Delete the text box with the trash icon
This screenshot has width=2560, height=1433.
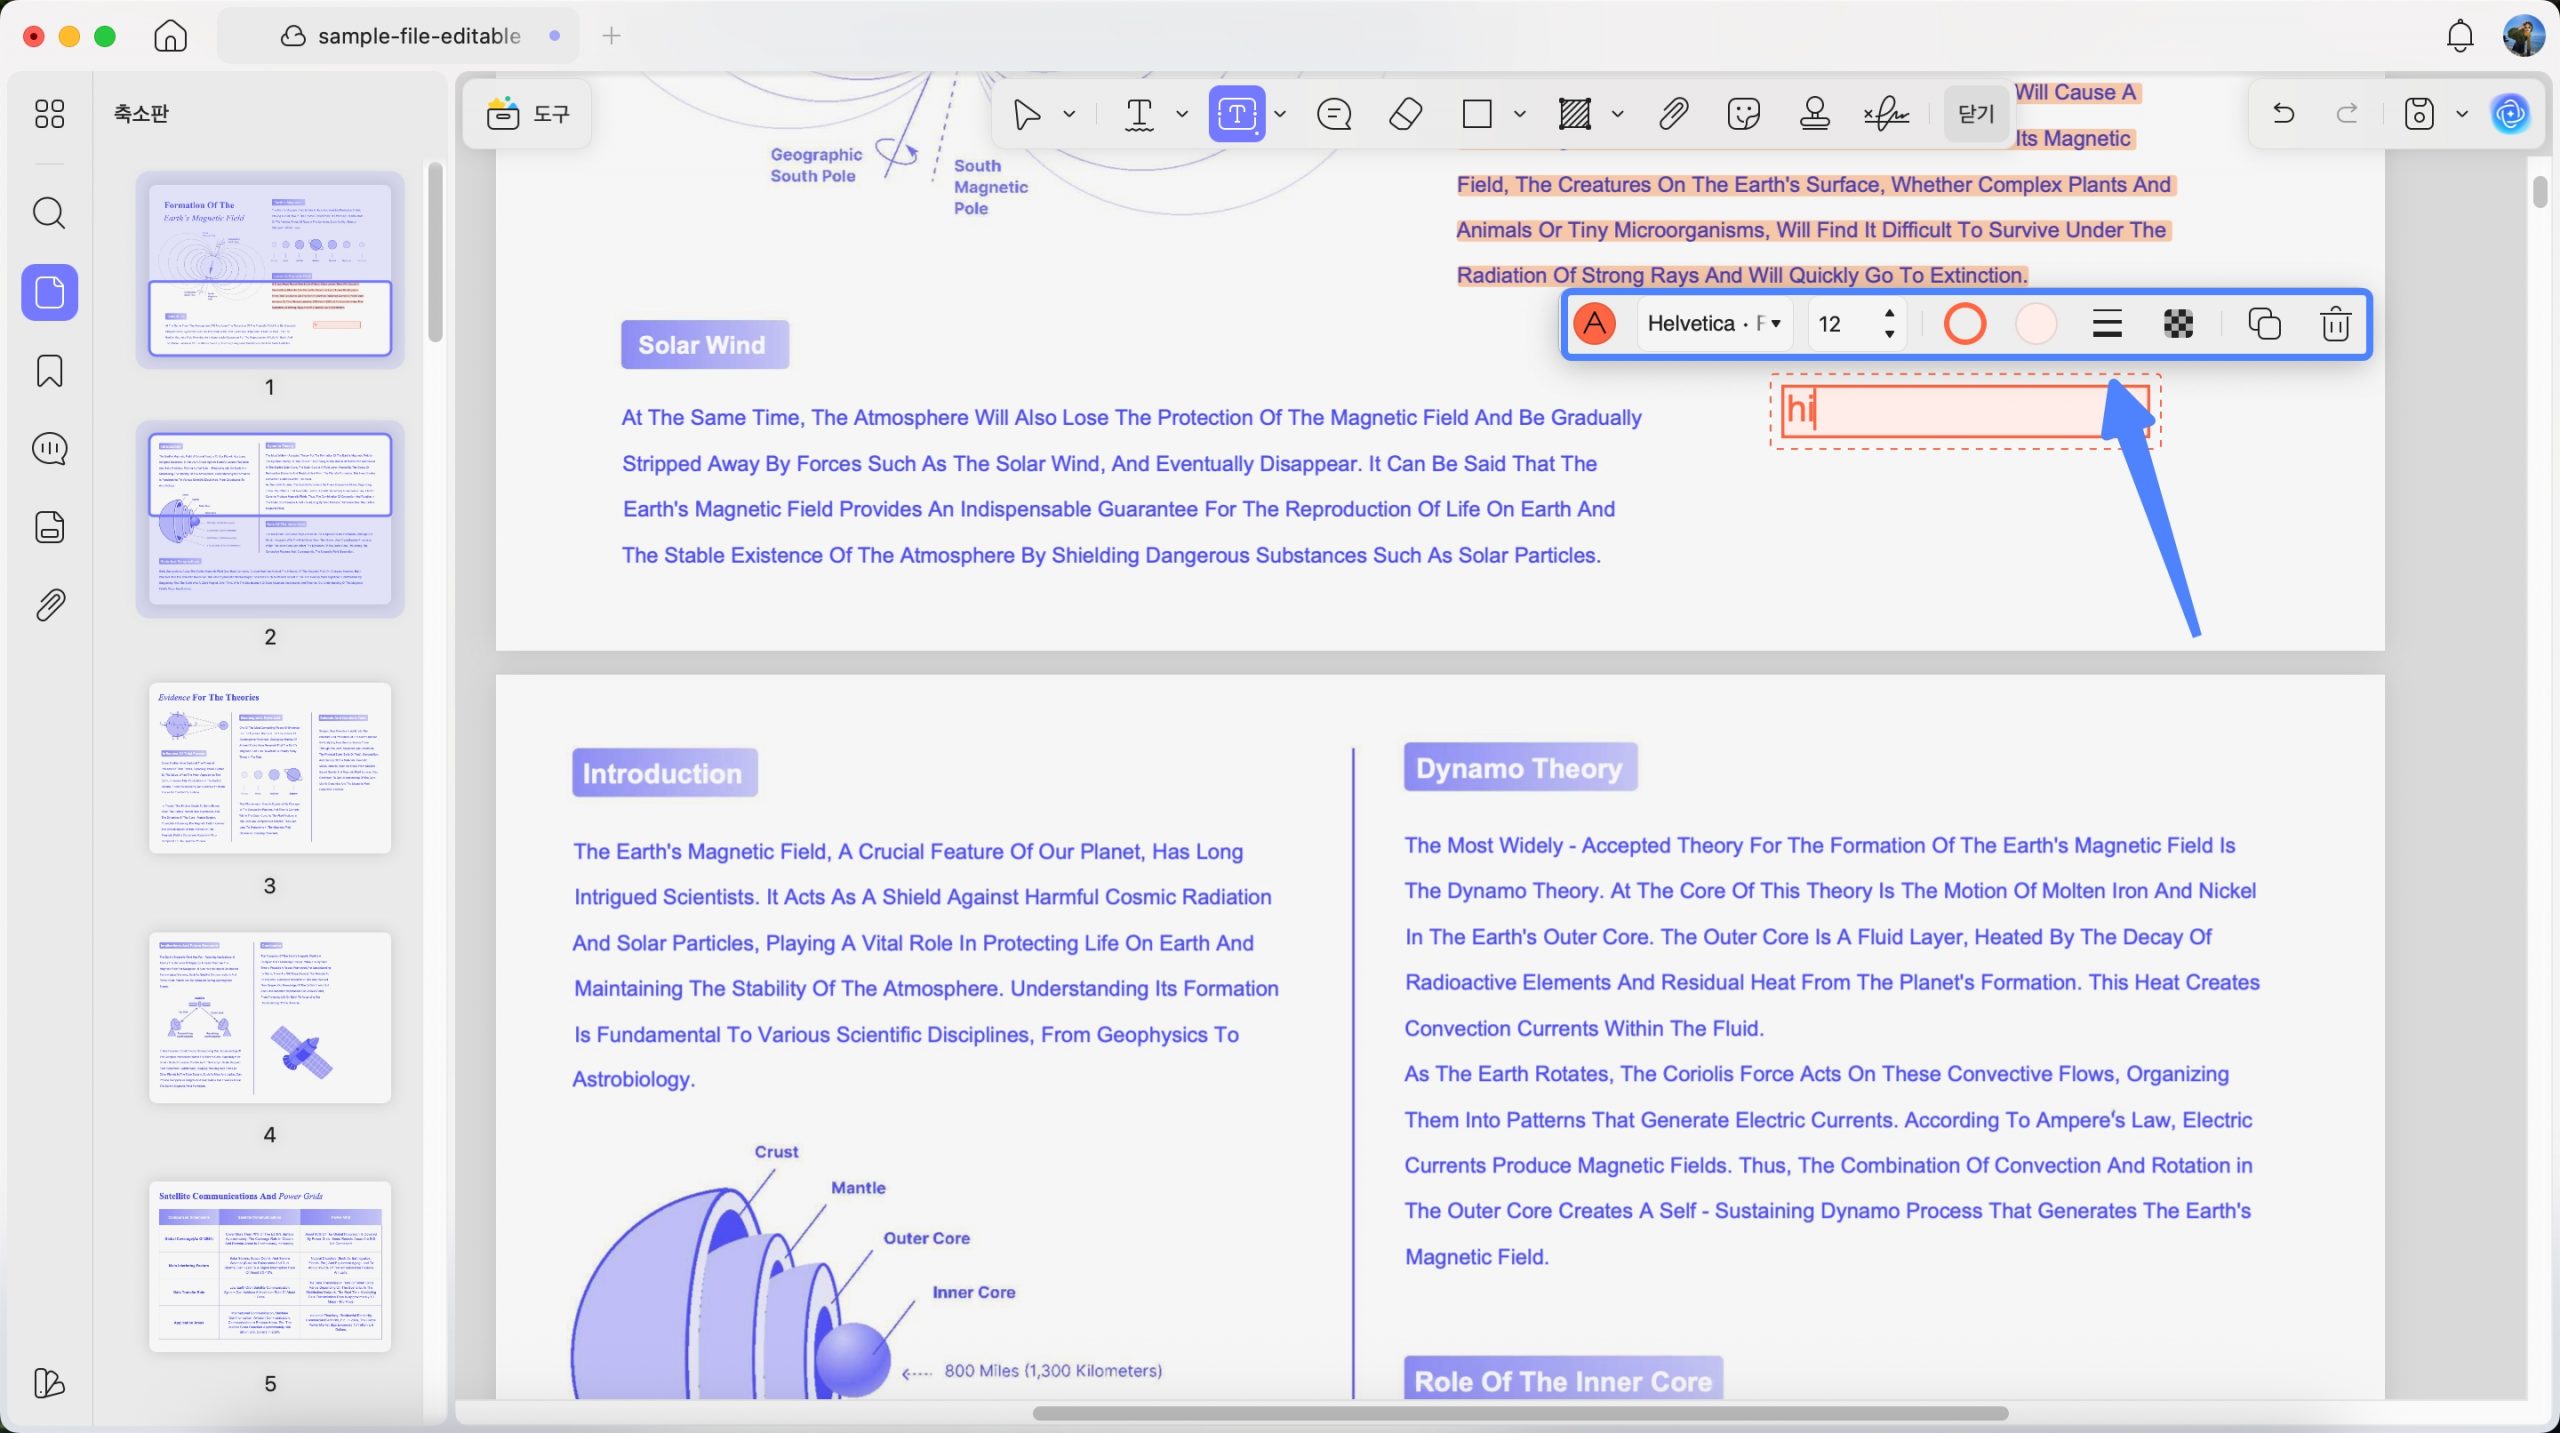[2335, 324]
